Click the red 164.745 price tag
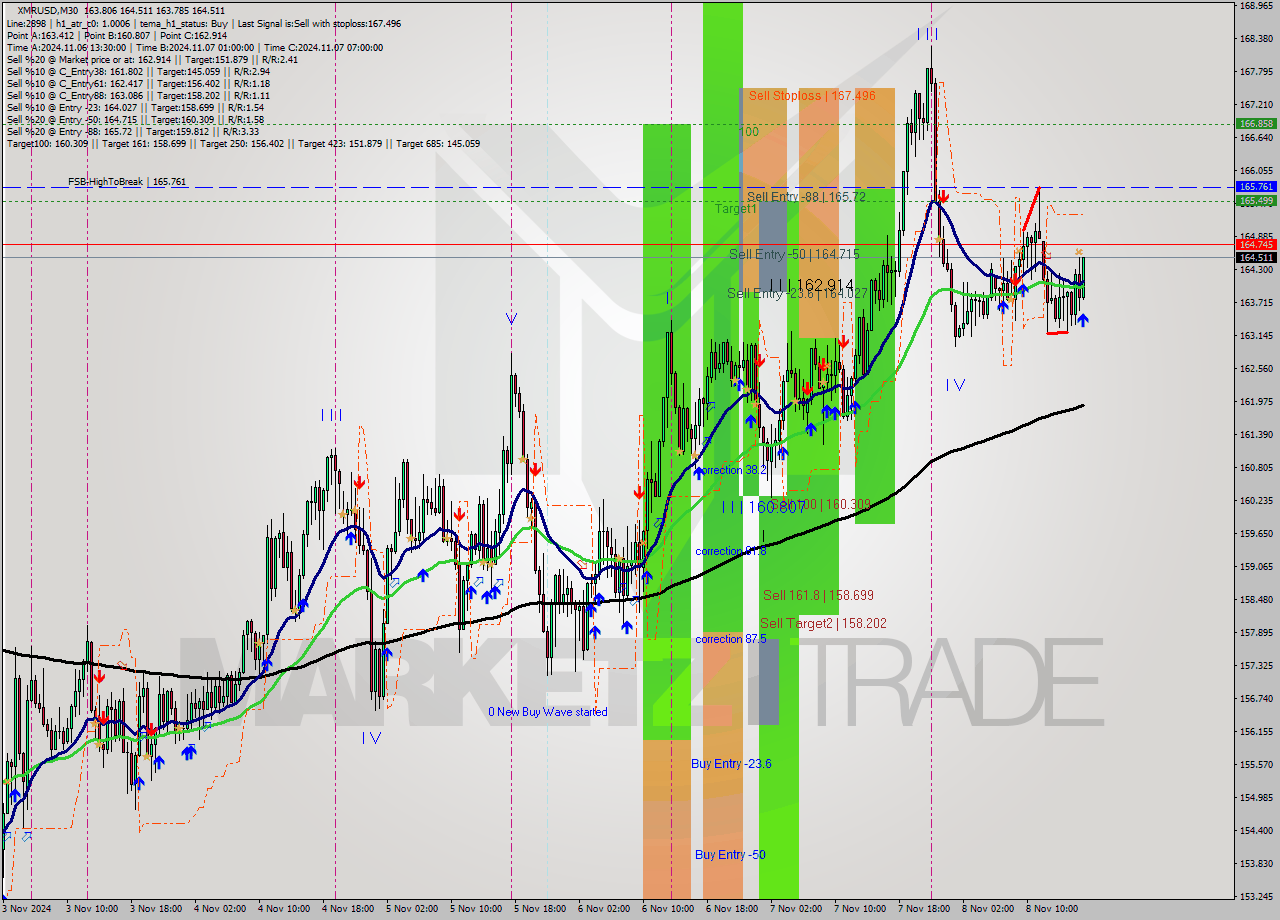The image size is (1280, 920). 1256,244
